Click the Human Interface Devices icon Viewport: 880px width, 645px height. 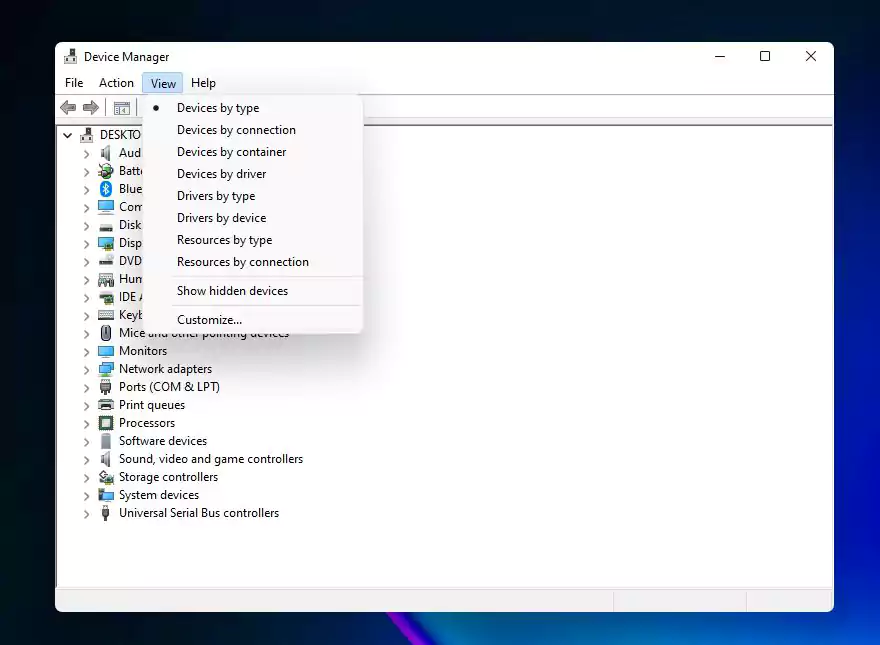[x=106, y=279]
